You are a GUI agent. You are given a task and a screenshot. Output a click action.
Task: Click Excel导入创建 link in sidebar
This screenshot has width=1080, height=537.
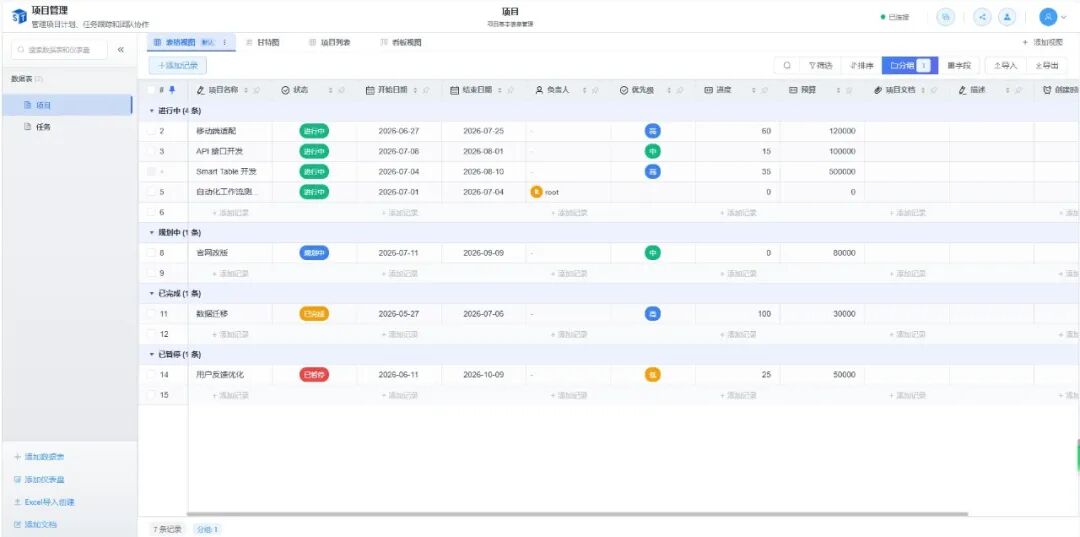click(44, 503)
